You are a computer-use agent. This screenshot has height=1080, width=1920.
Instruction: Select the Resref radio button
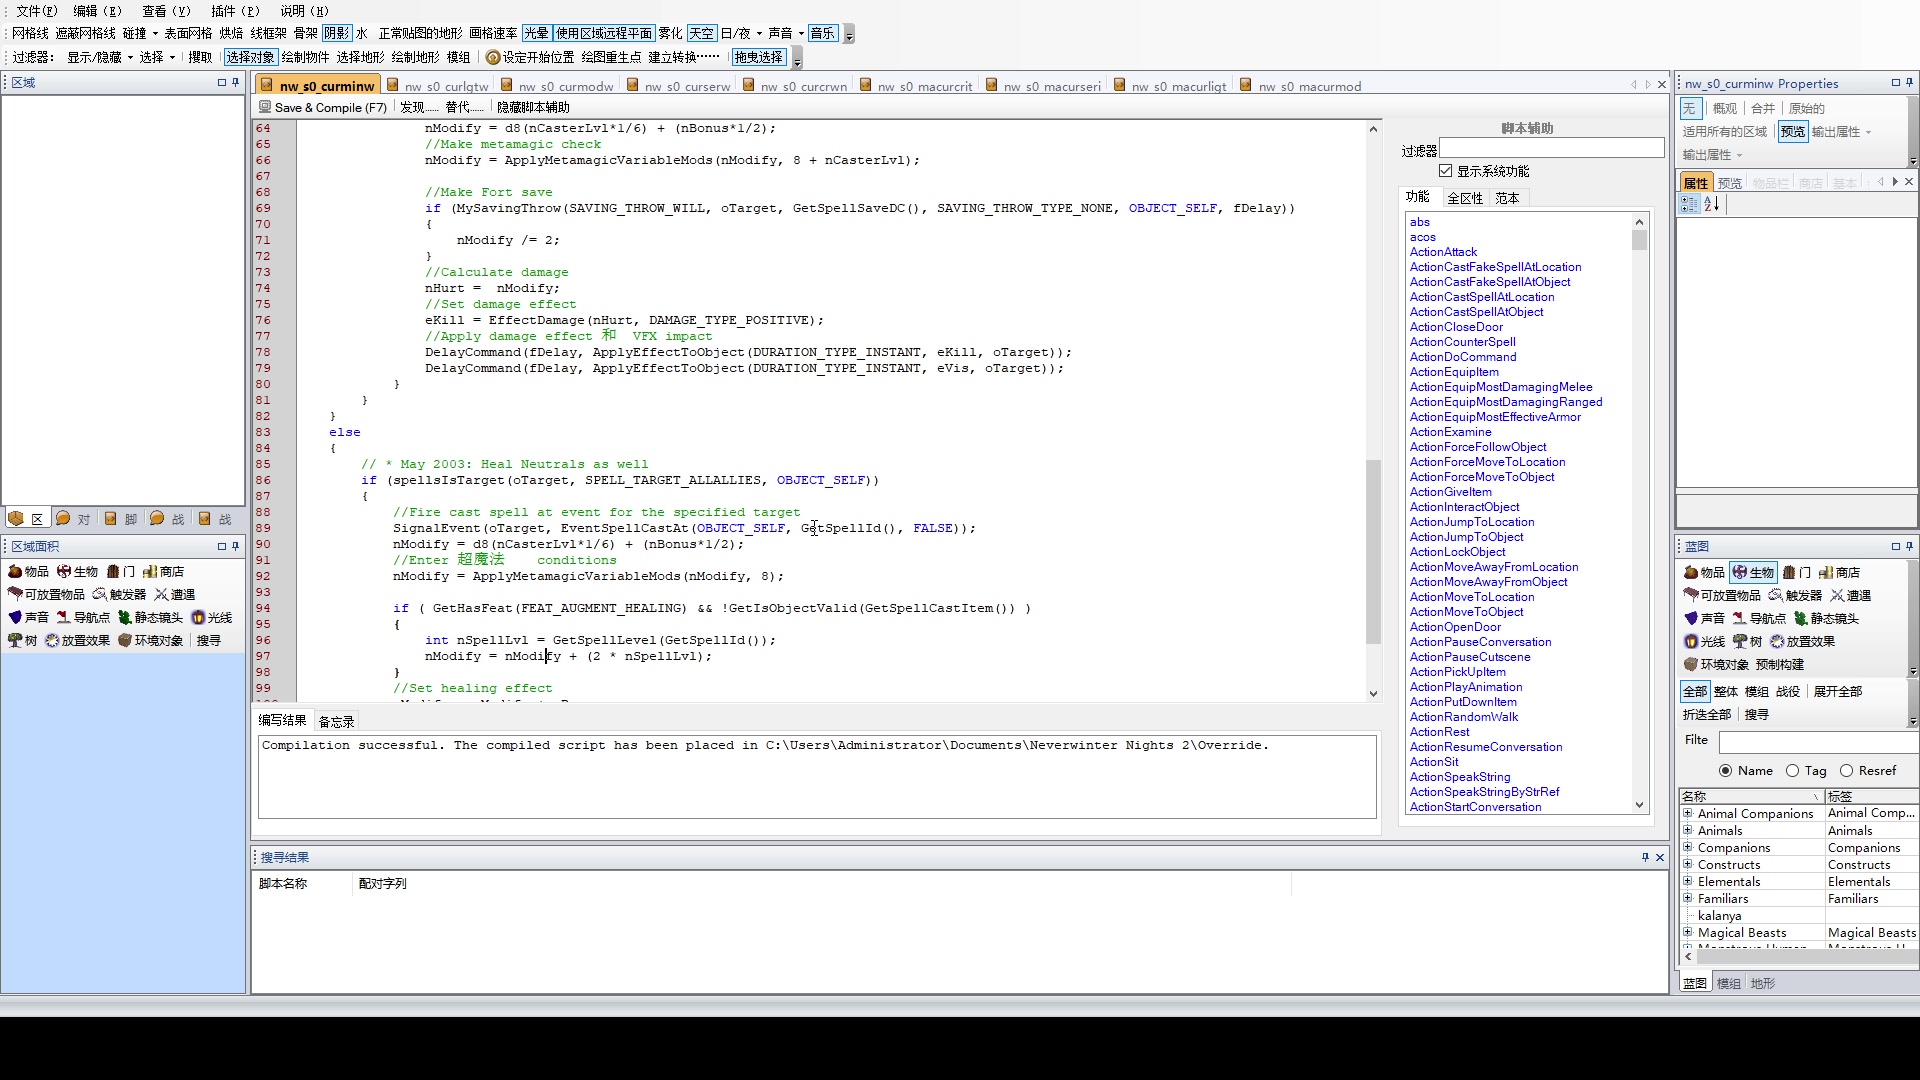click(1846, 770)
